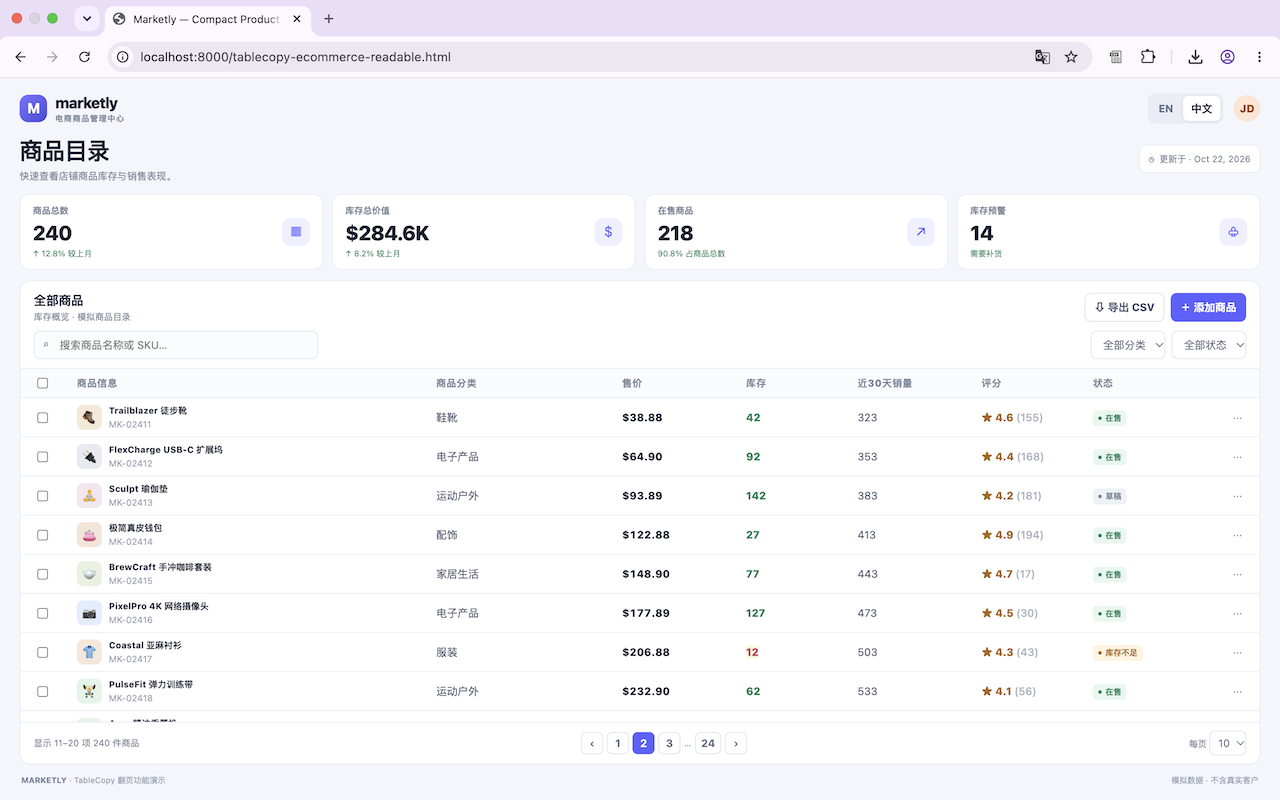Open the browser tab search dropdown arrow

87,19
